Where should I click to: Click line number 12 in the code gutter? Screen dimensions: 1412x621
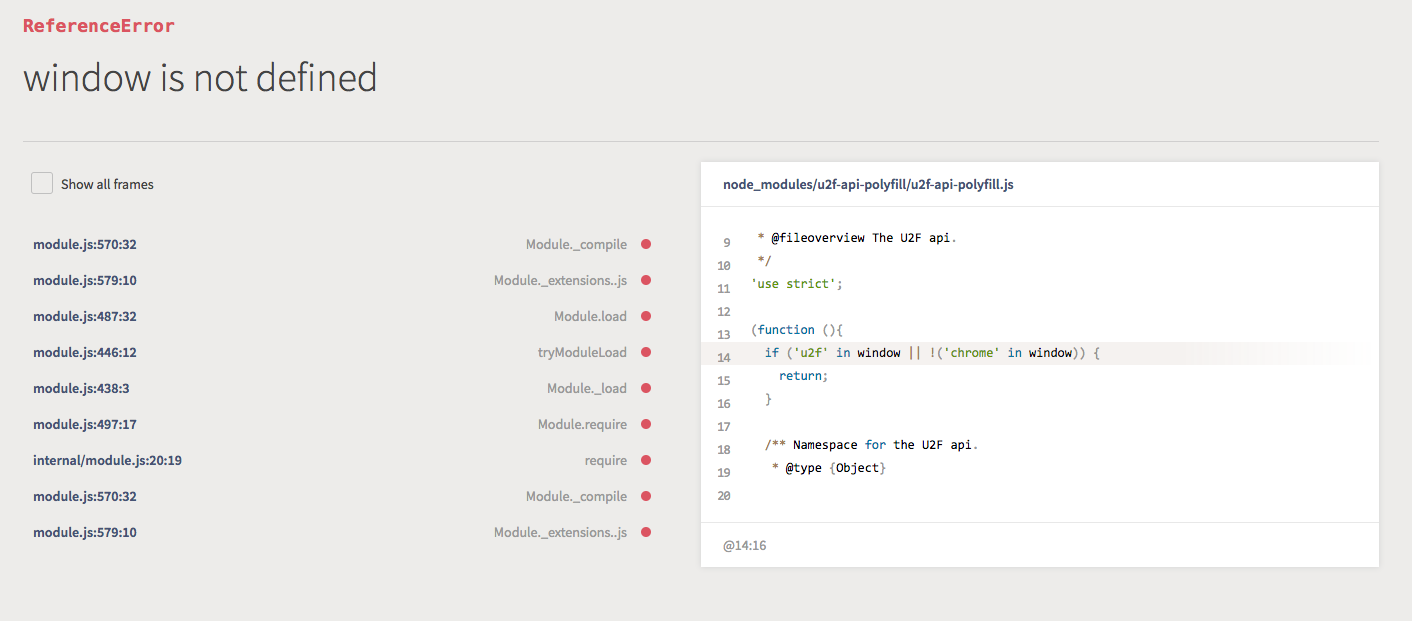coord(724,312)
